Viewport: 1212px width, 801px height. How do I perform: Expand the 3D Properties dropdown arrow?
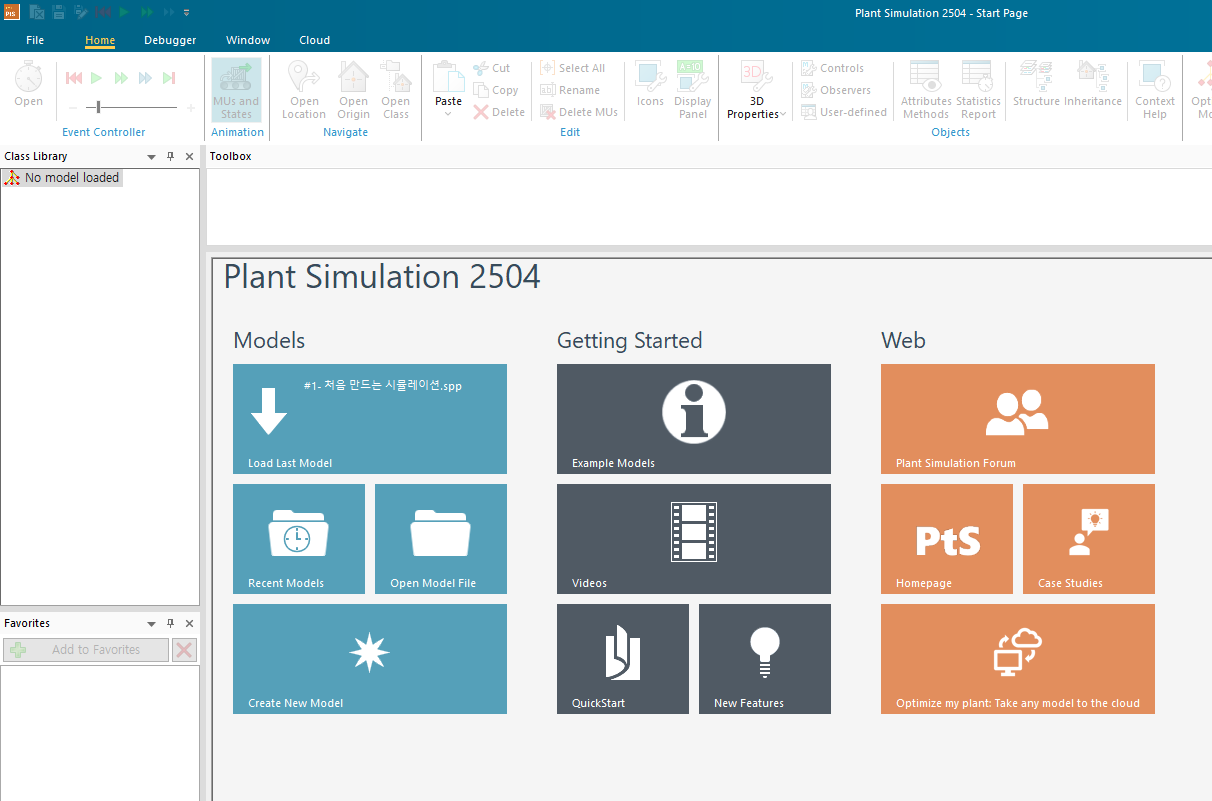pos(783,115)
